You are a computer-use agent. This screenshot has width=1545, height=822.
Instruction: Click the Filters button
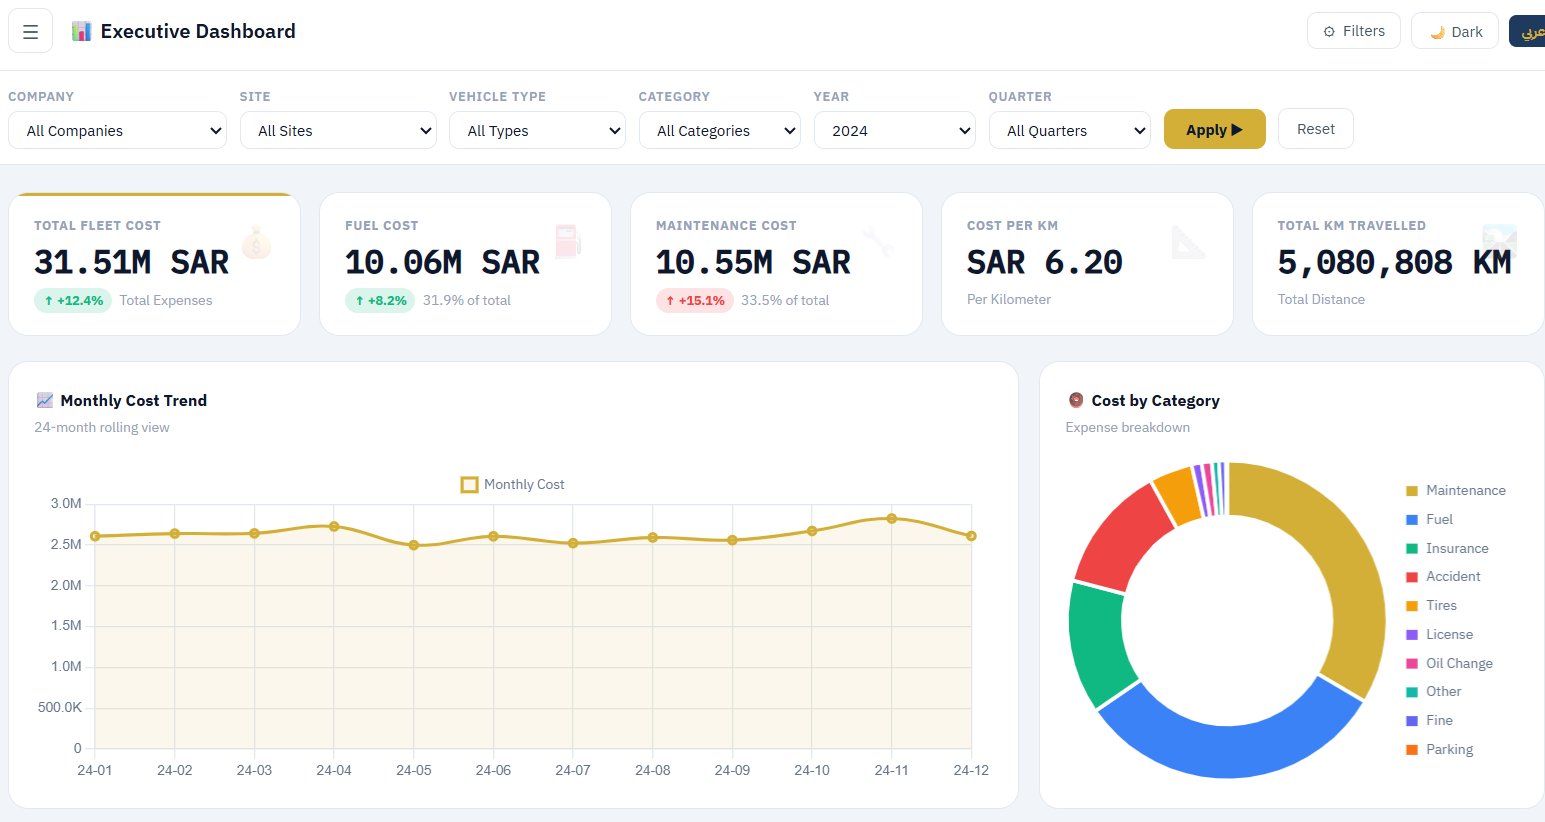pyautogui.click(x=1354, y=31)
